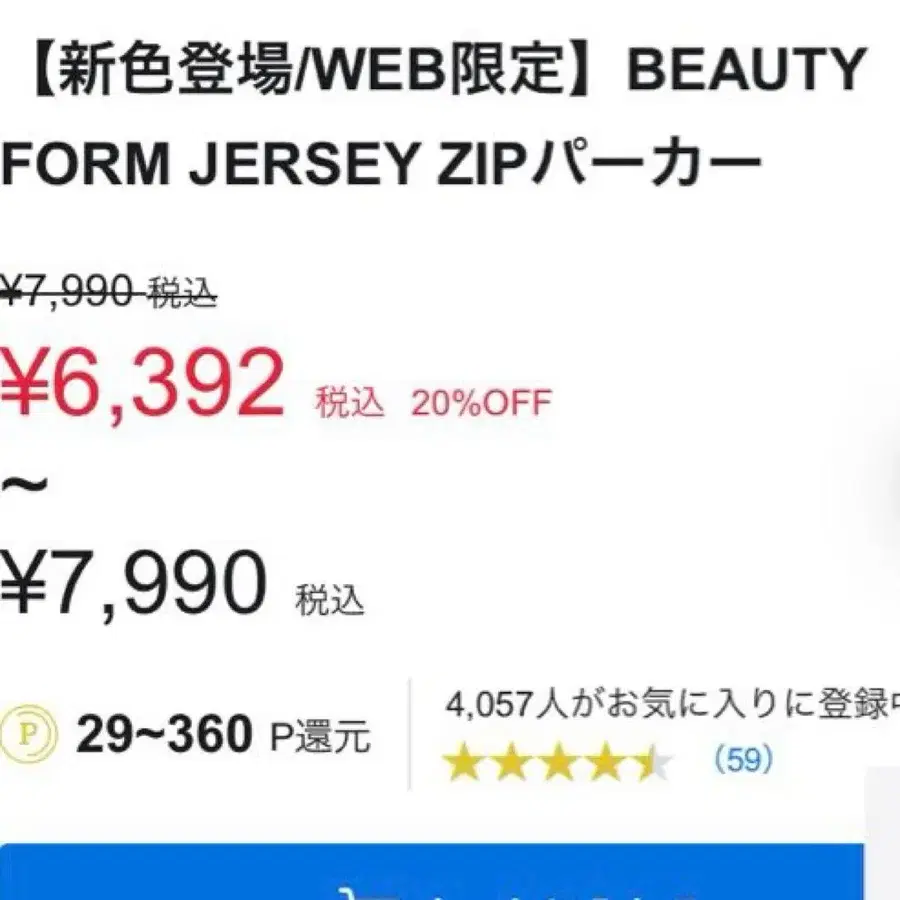Image resolution: width=900 pixels, height=900 pixels.
Task: Click the black ¥7,990 upper price
Action: [x=134, y=583]
